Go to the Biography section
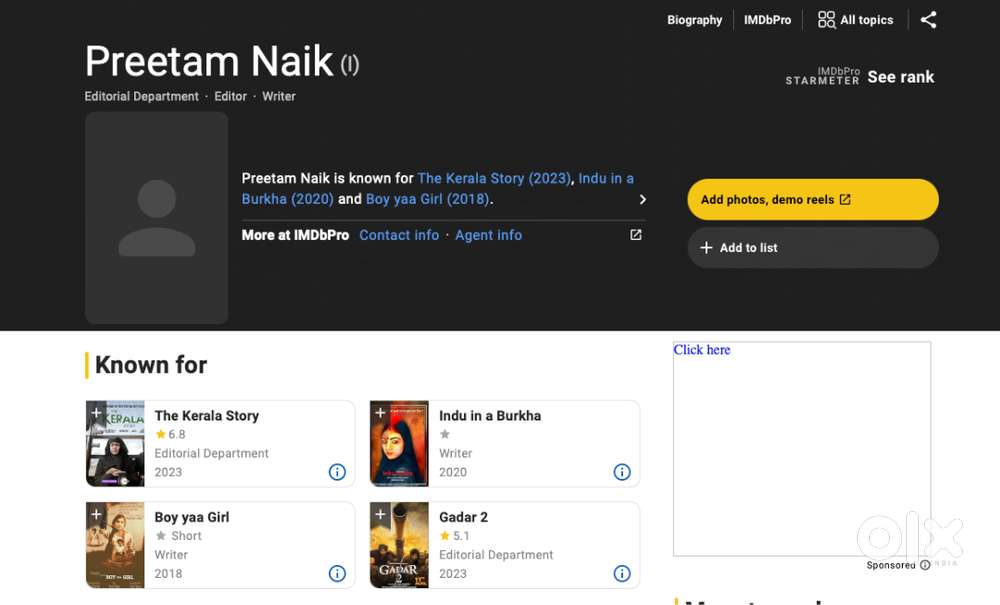Viewport: 1000px width, 605px height. tap(694, 20)
